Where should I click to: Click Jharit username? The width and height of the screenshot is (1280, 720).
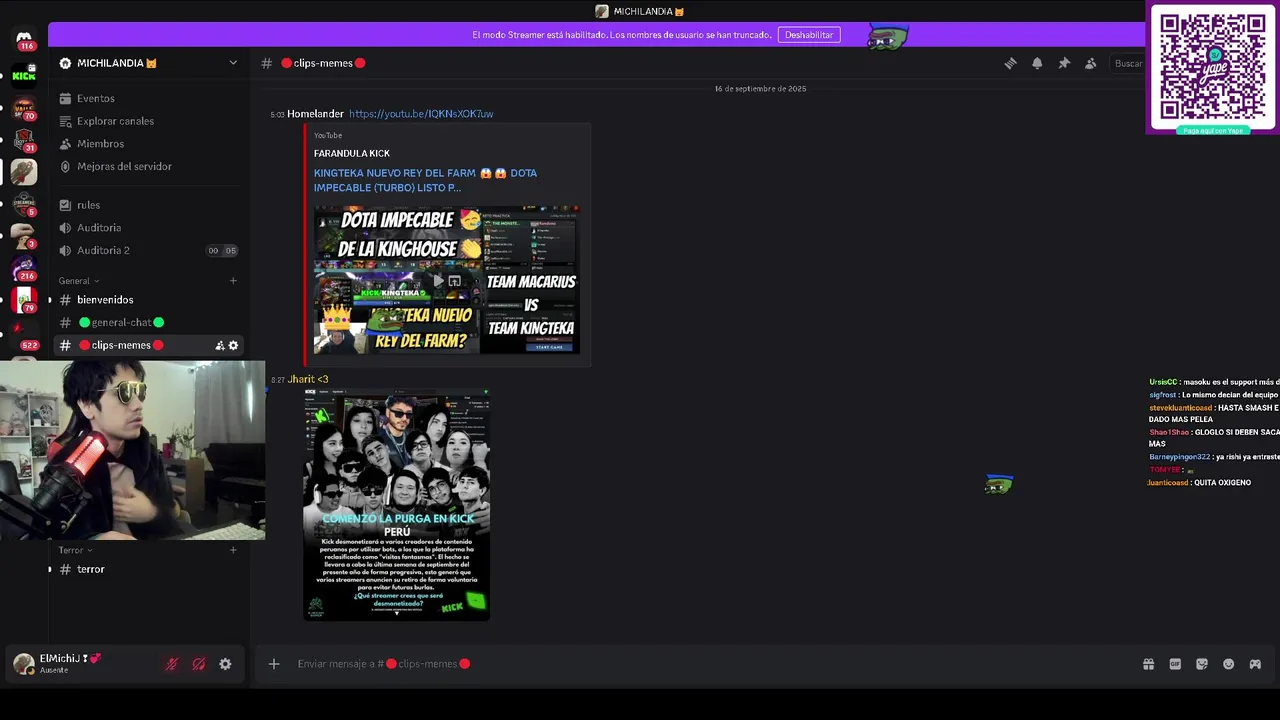(x=308, y=379)
